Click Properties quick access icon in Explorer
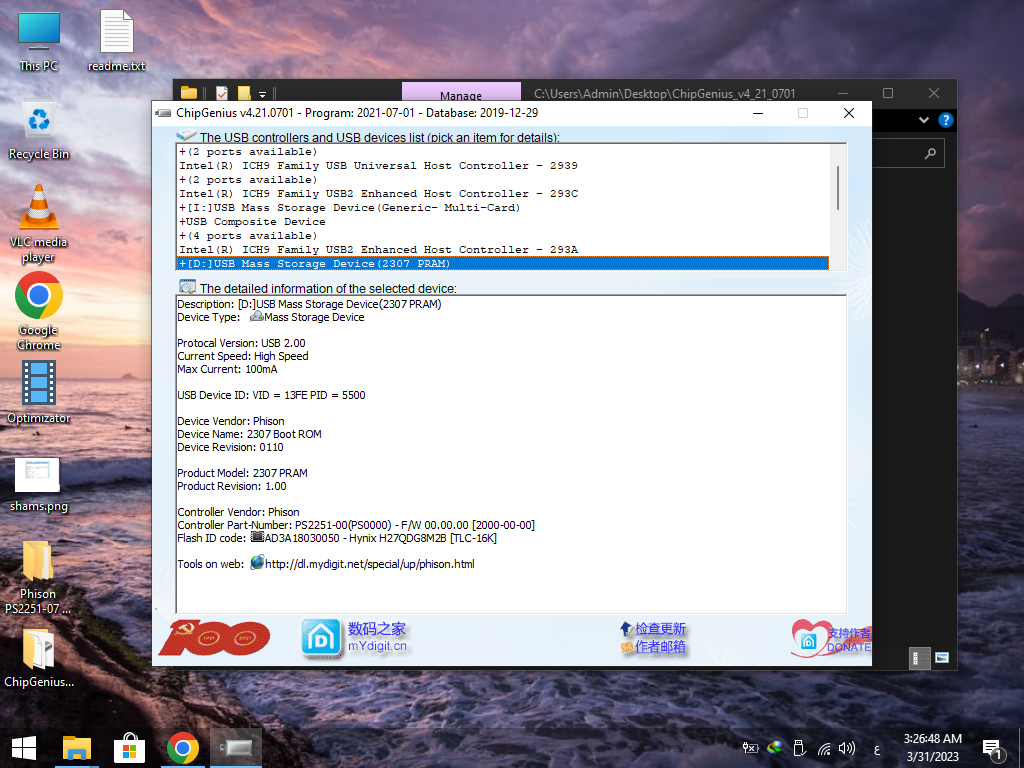Image resolution: width=1024 pixels, height=768 pixels. coord(222,93)
